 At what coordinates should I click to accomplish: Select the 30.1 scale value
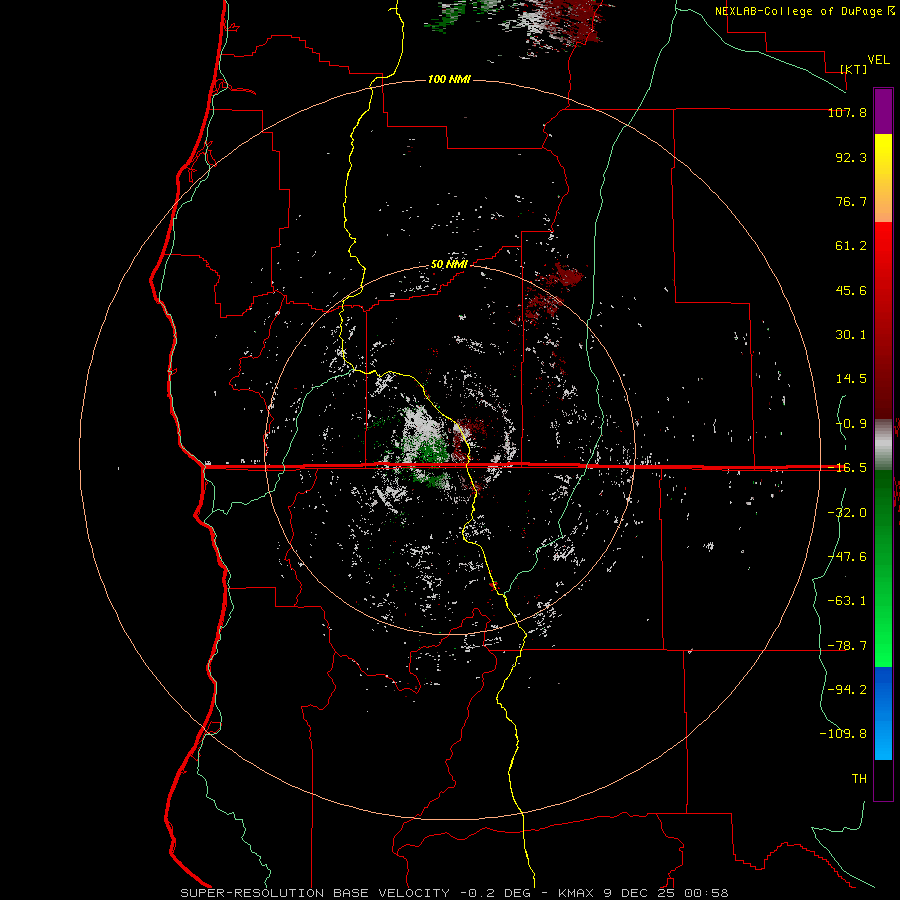851,335
